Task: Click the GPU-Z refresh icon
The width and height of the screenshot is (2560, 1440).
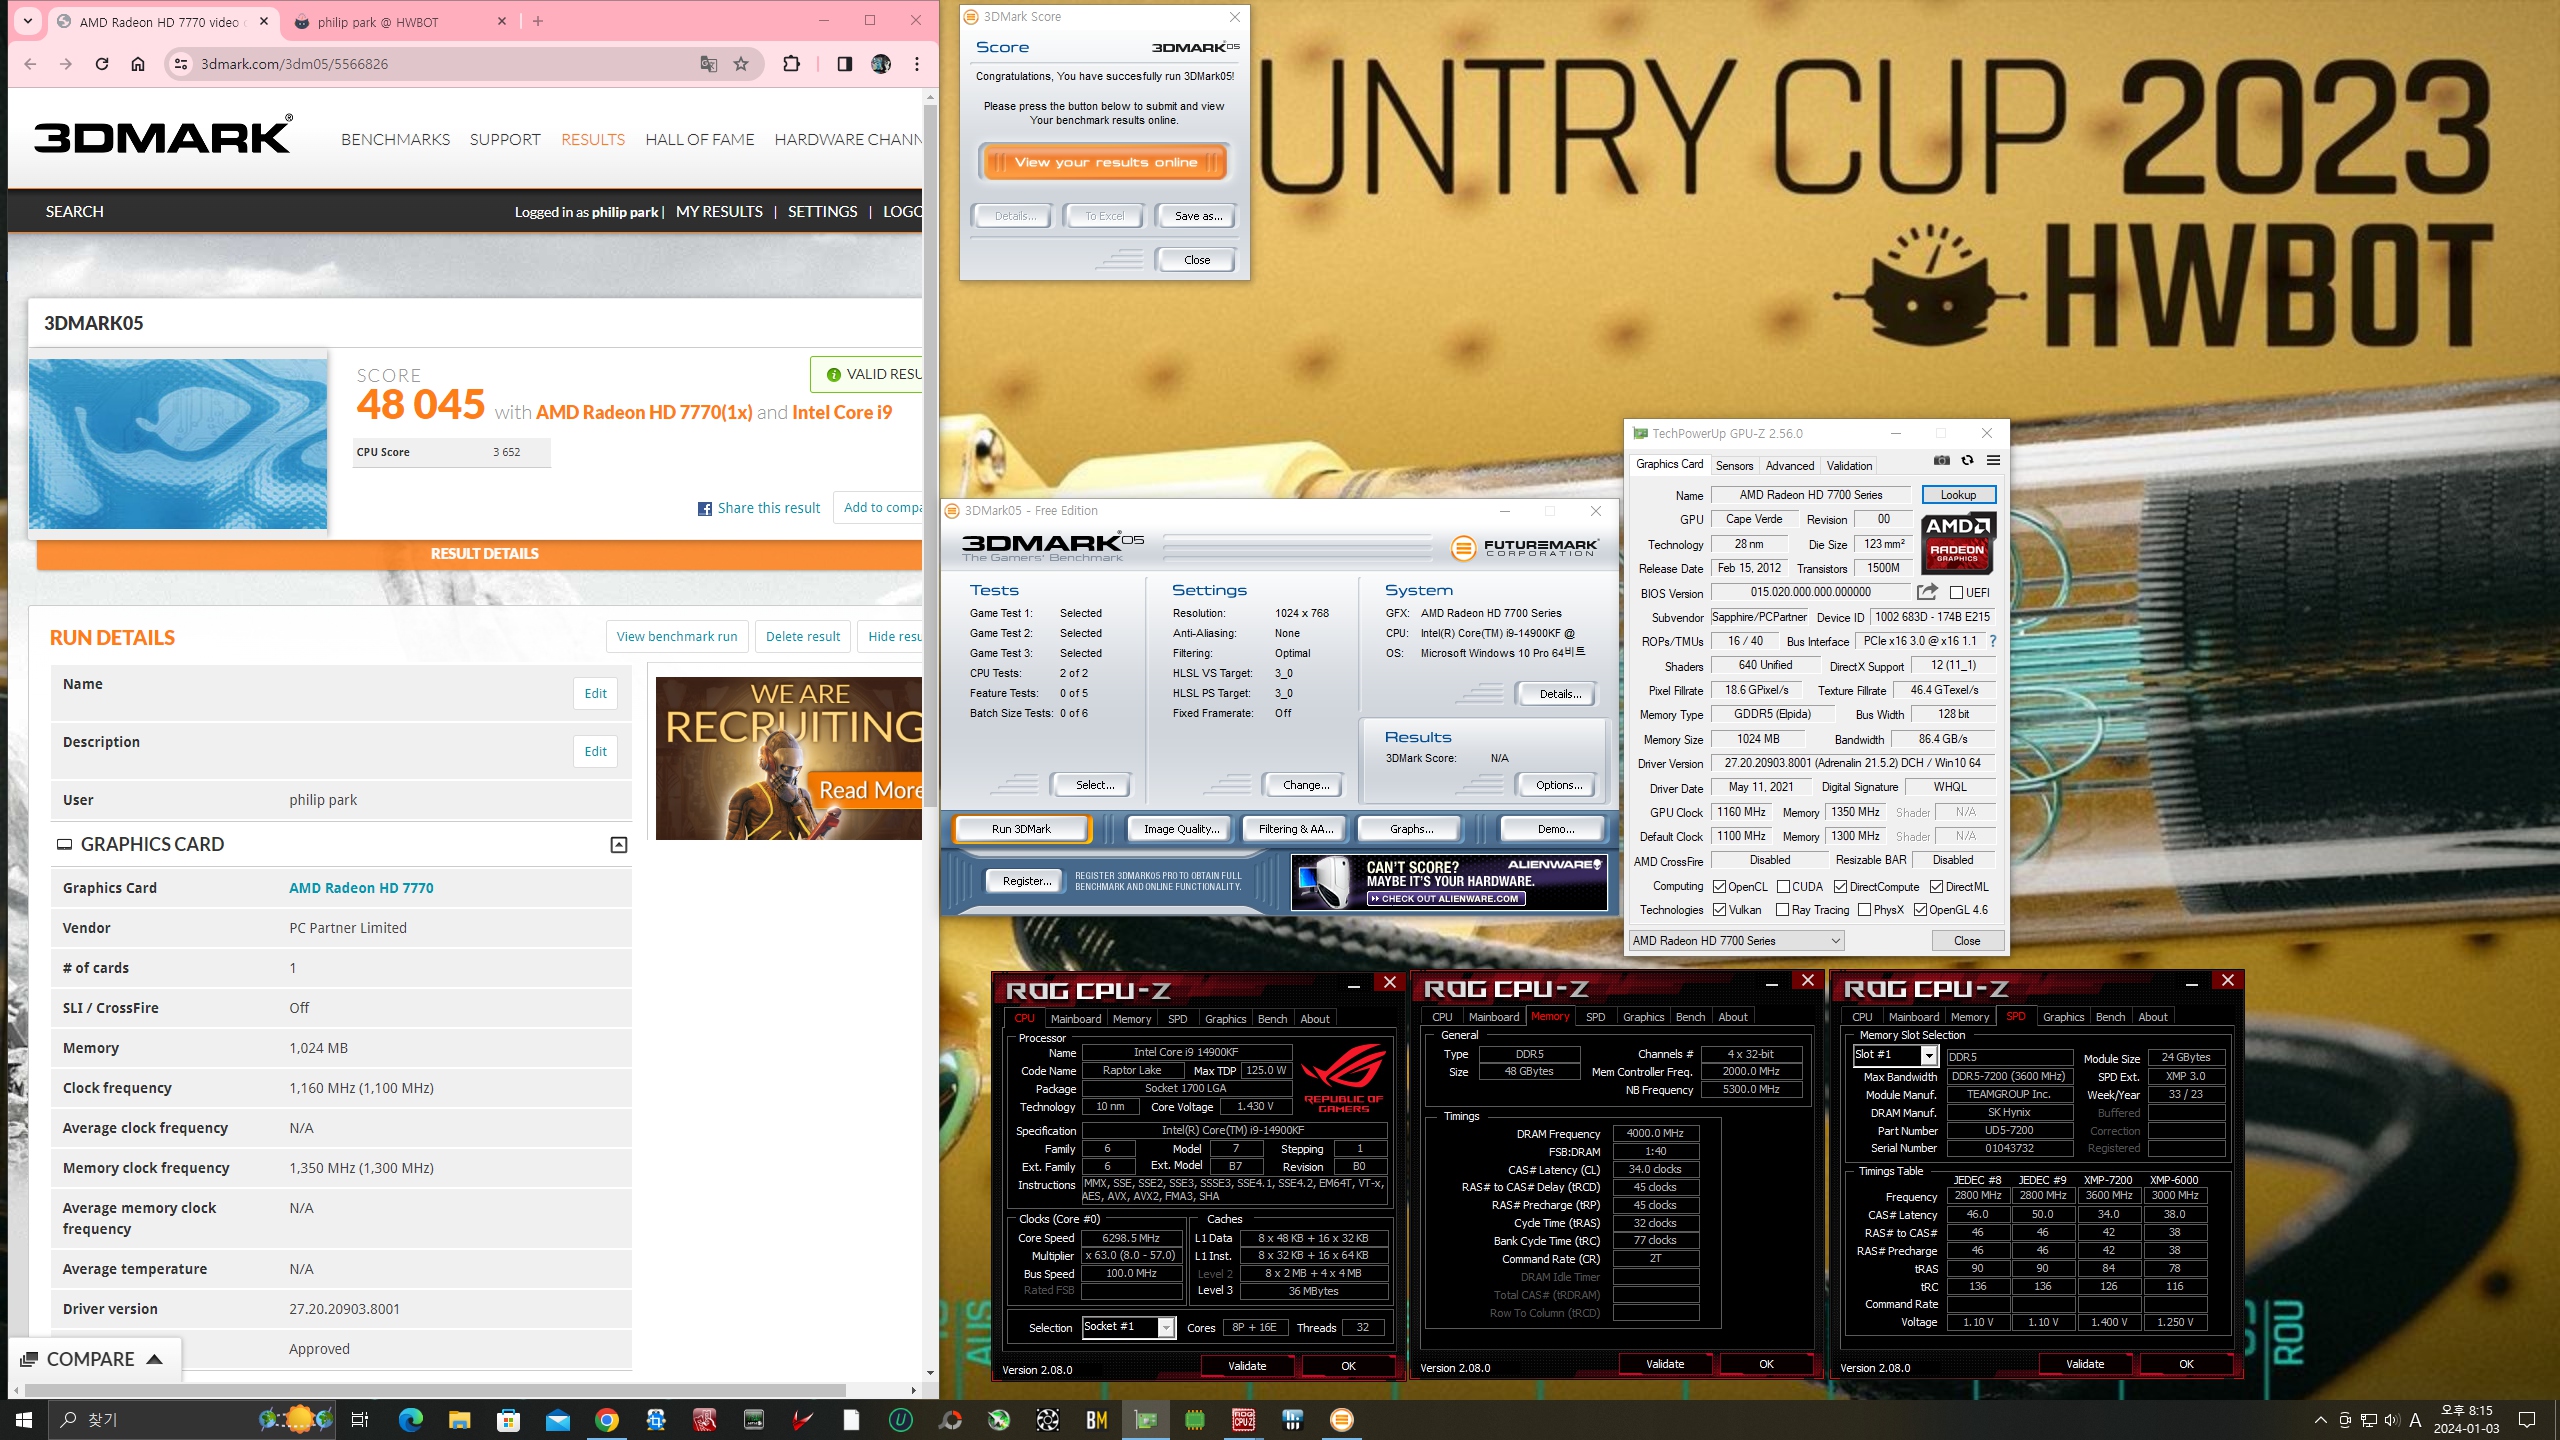Action: click(1967, 461)
